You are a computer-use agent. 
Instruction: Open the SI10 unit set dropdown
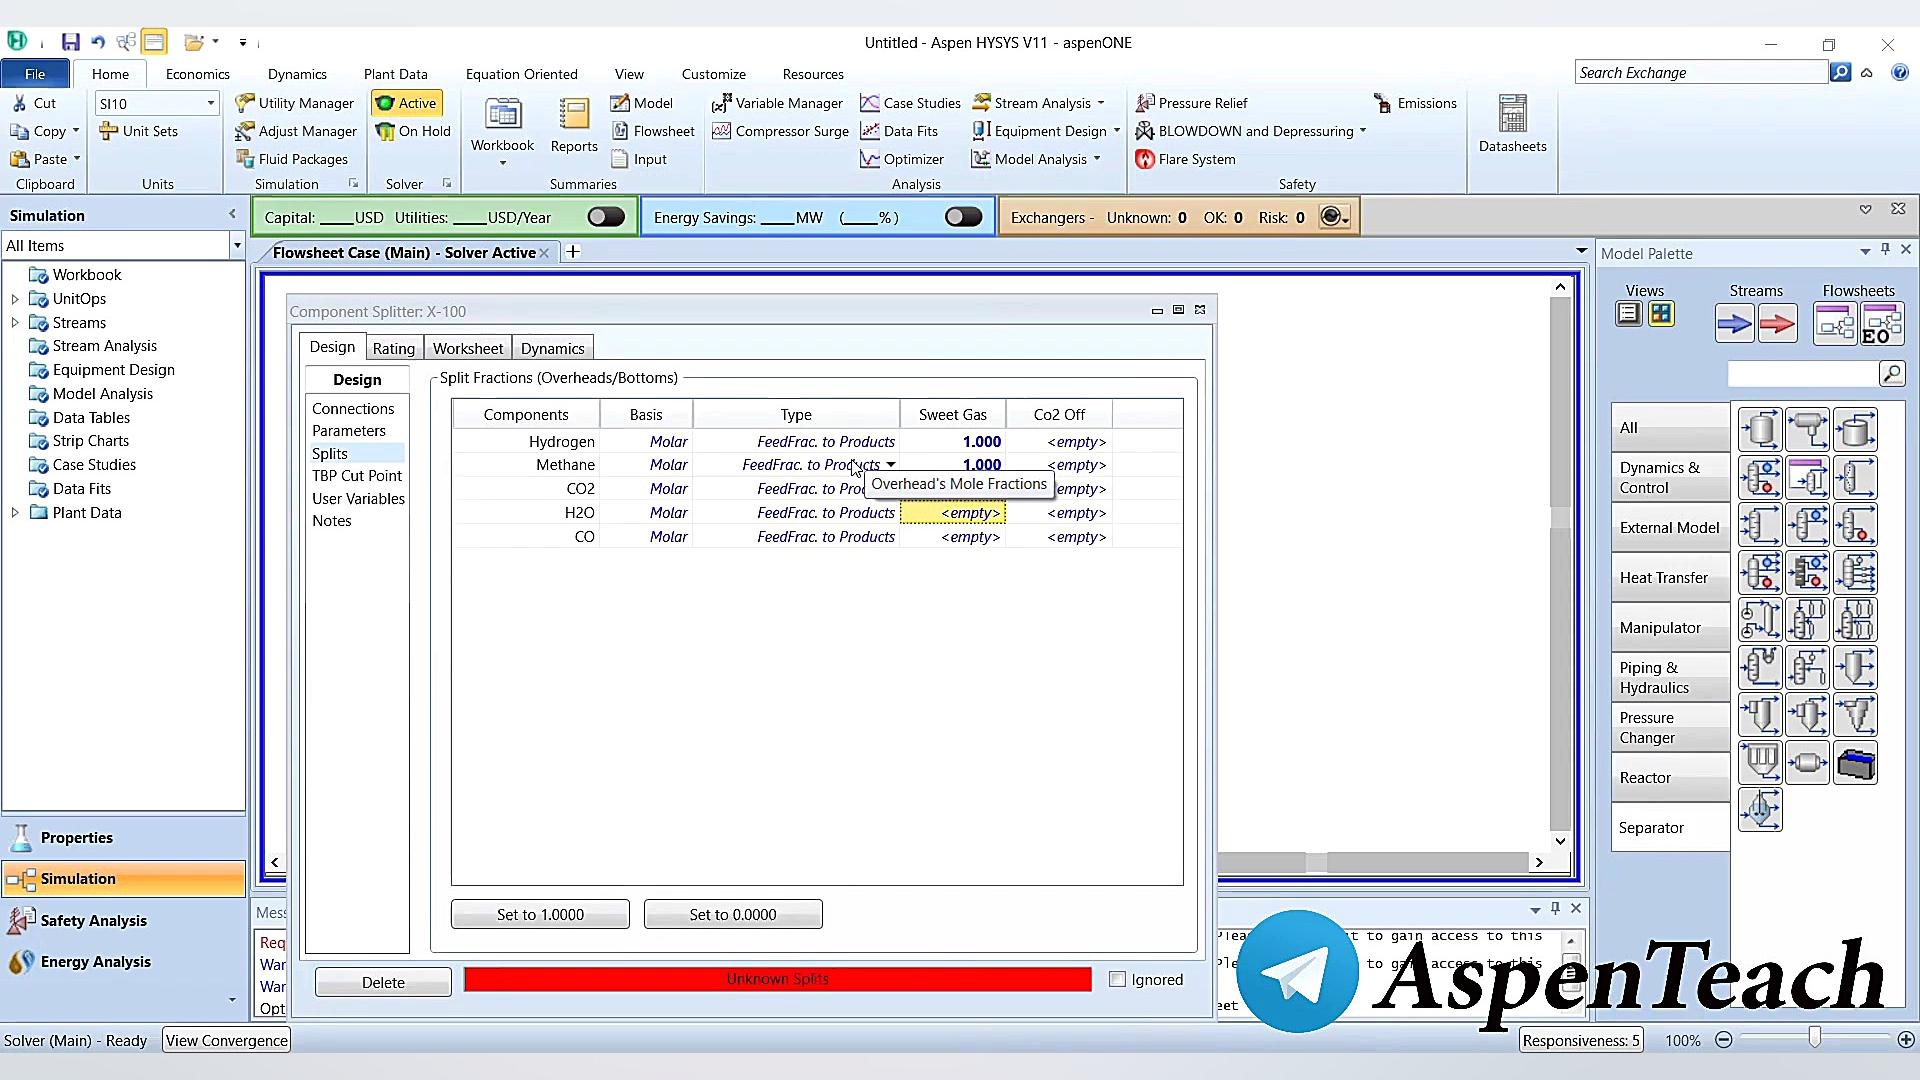(x=210, y=103)
